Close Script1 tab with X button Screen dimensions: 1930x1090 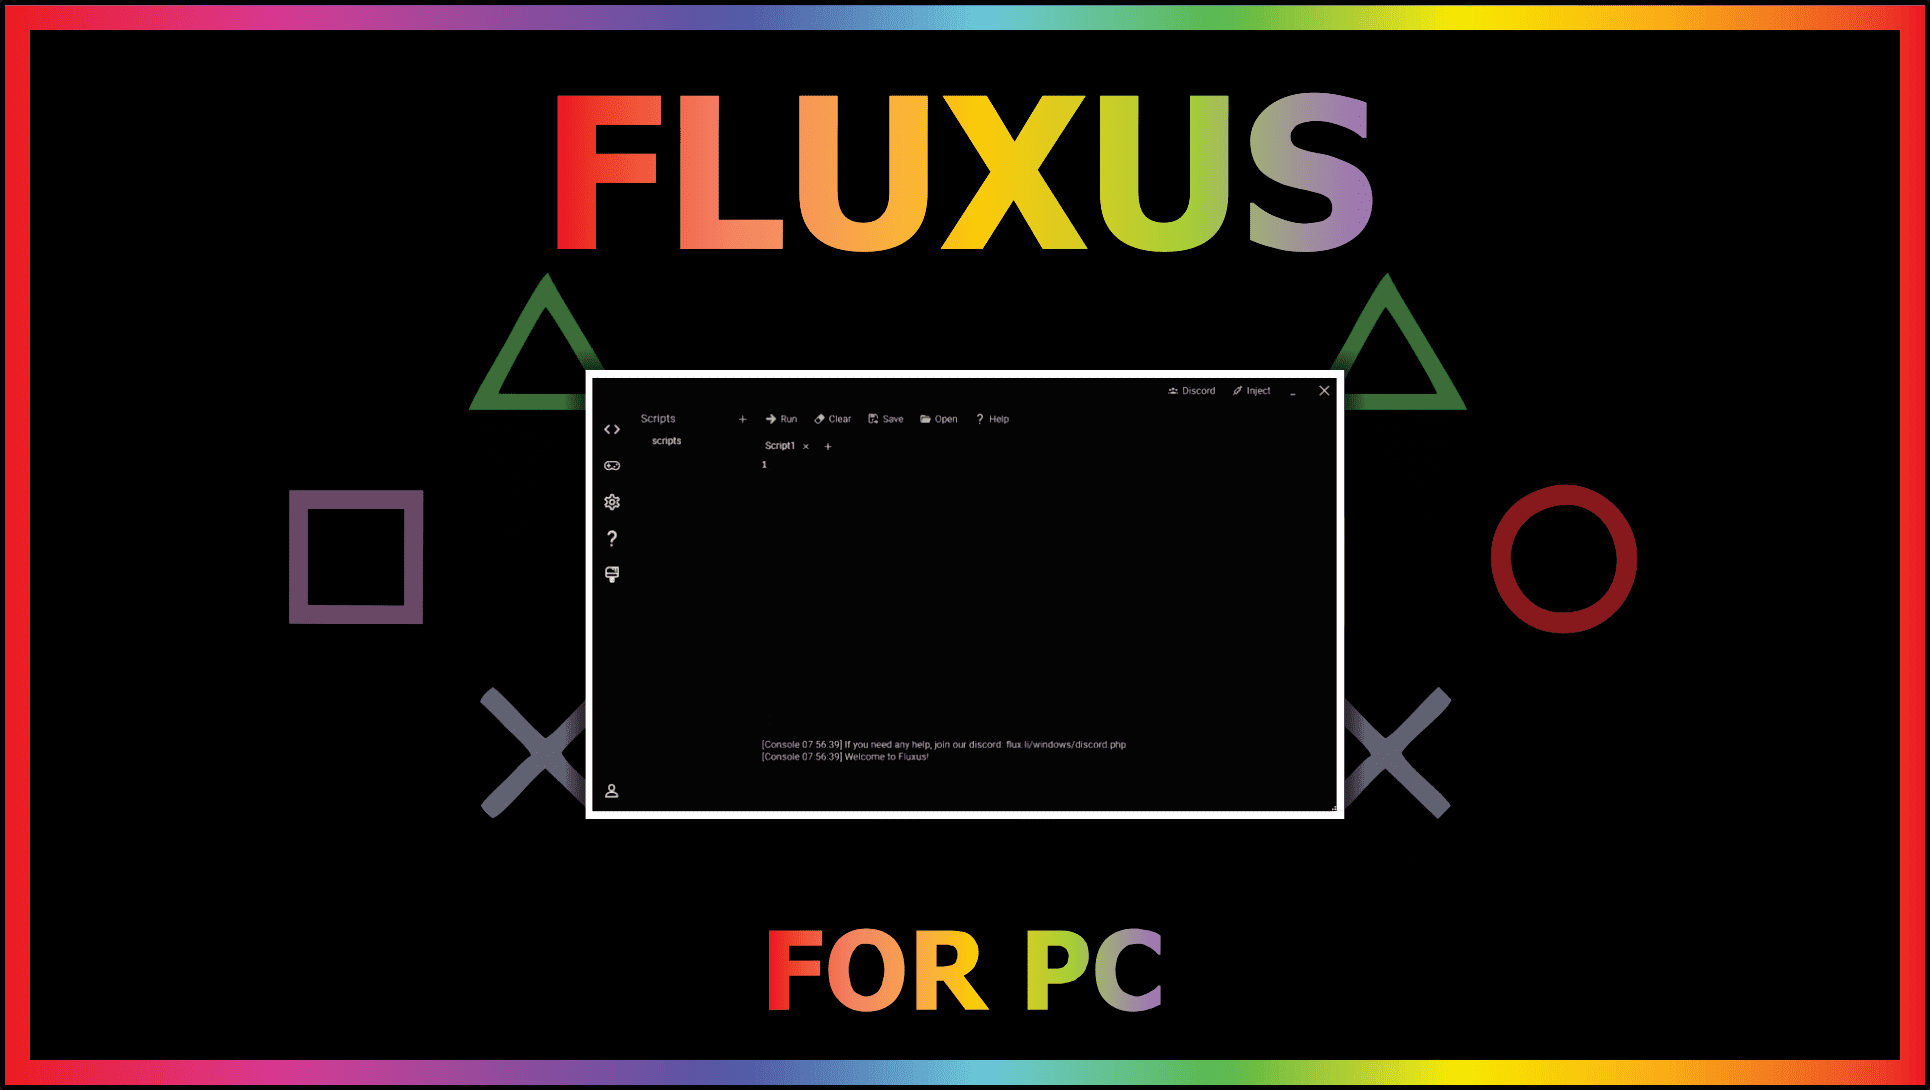pyautogui.click(x=809, y=446)
